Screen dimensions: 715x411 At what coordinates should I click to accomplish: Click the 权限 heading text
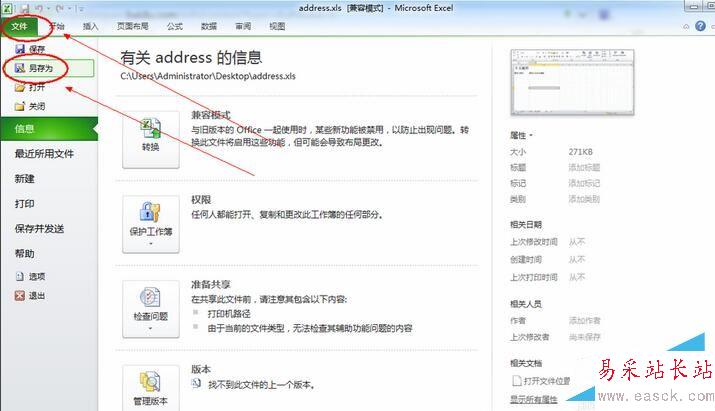click(x=201, y=200)
